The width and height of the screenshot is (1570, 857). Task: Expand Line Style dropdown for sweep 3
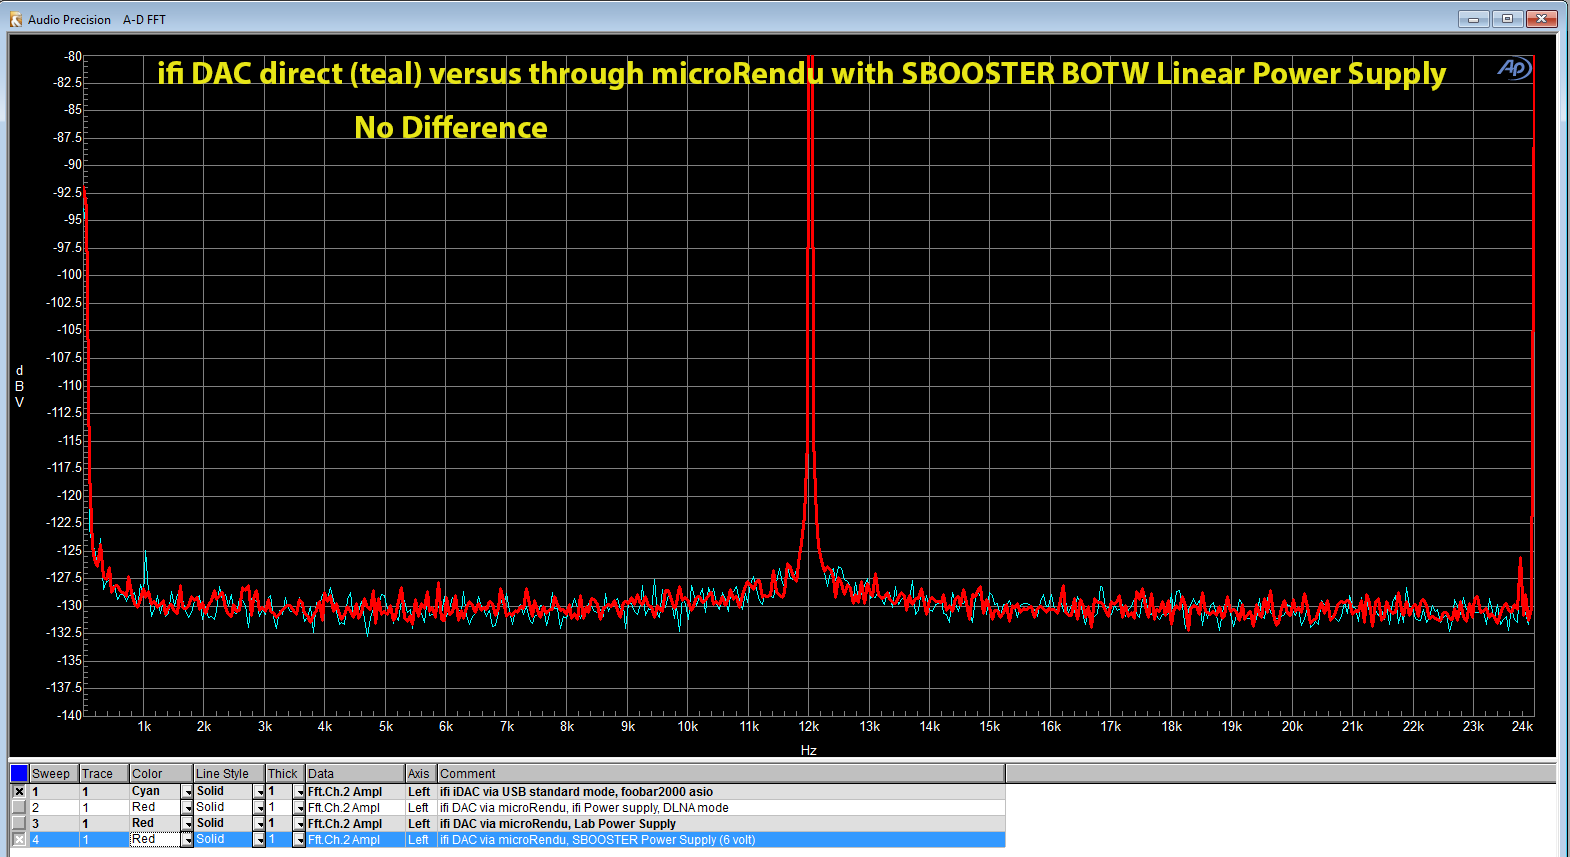(x=260, y=824)
